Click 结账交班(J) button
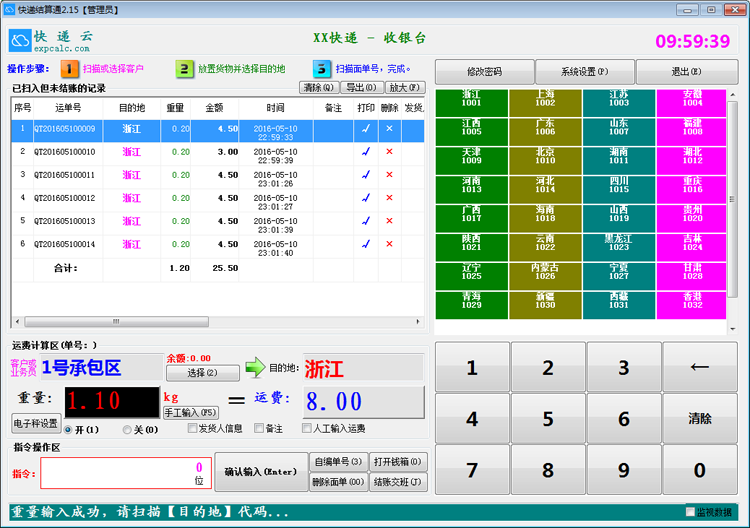Viewport: 750px width, 528px height. coord(397,482)
